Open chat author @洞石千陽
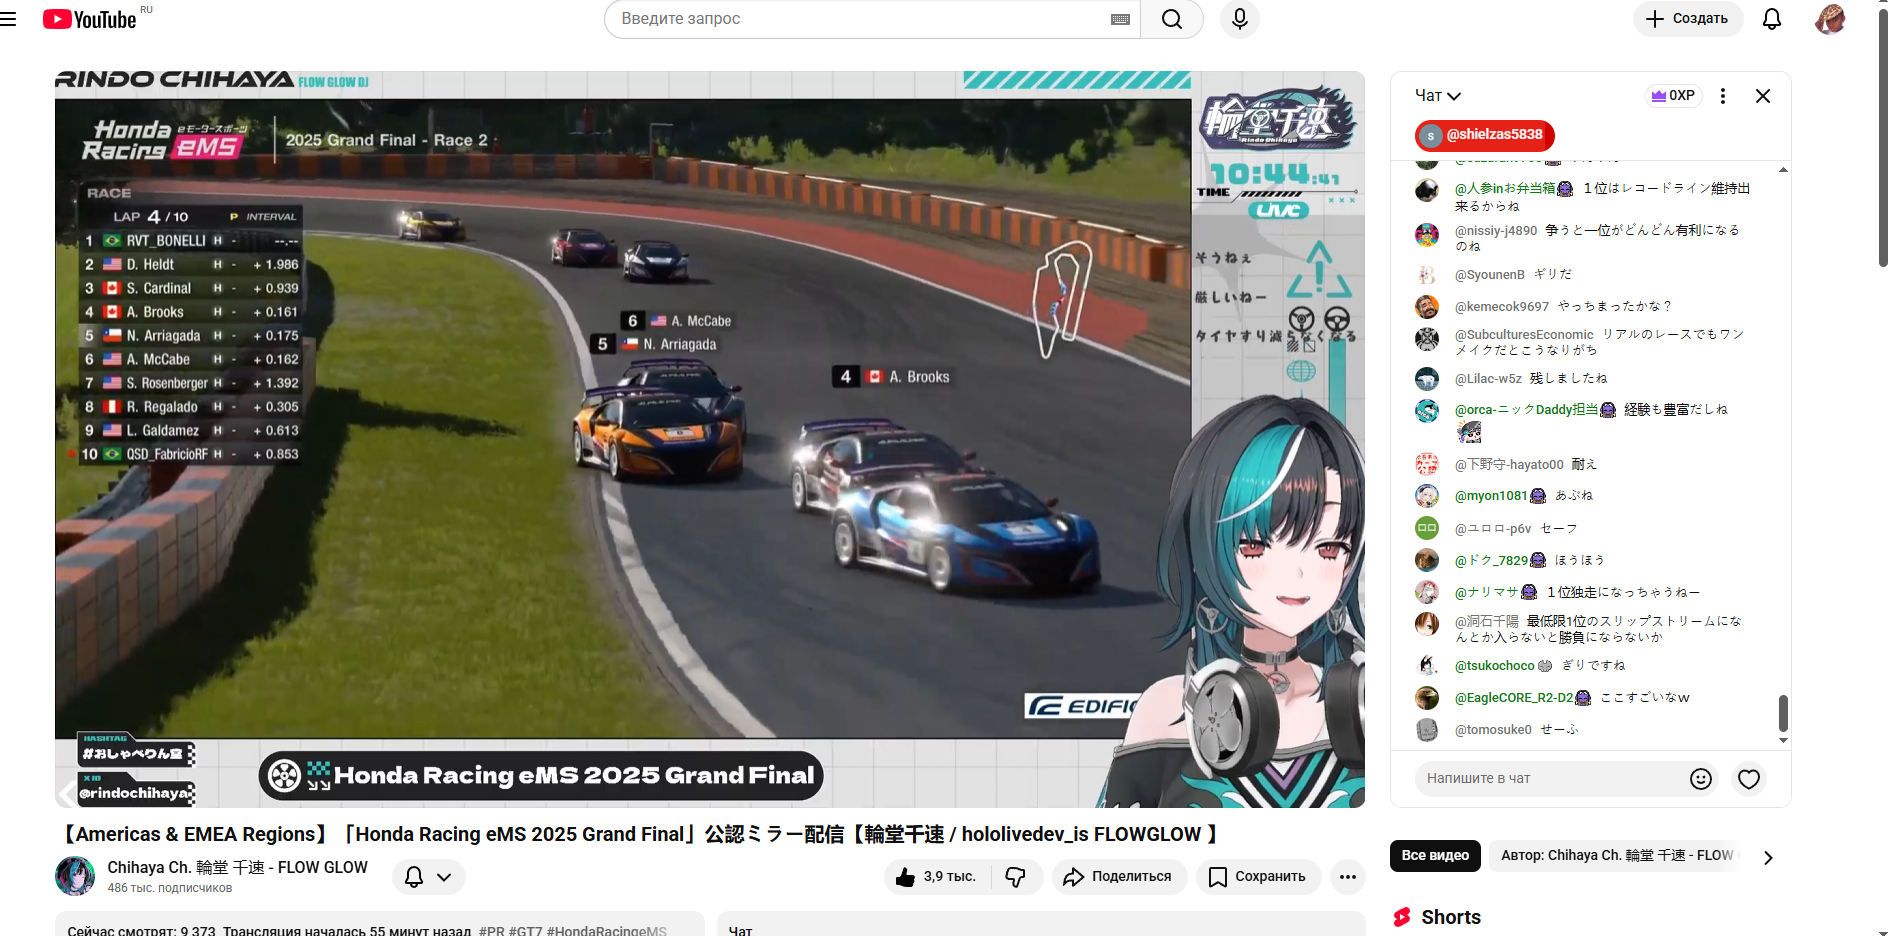Image resolution: width=1890 pixels, height=936 pixels. click(1486, 622)
